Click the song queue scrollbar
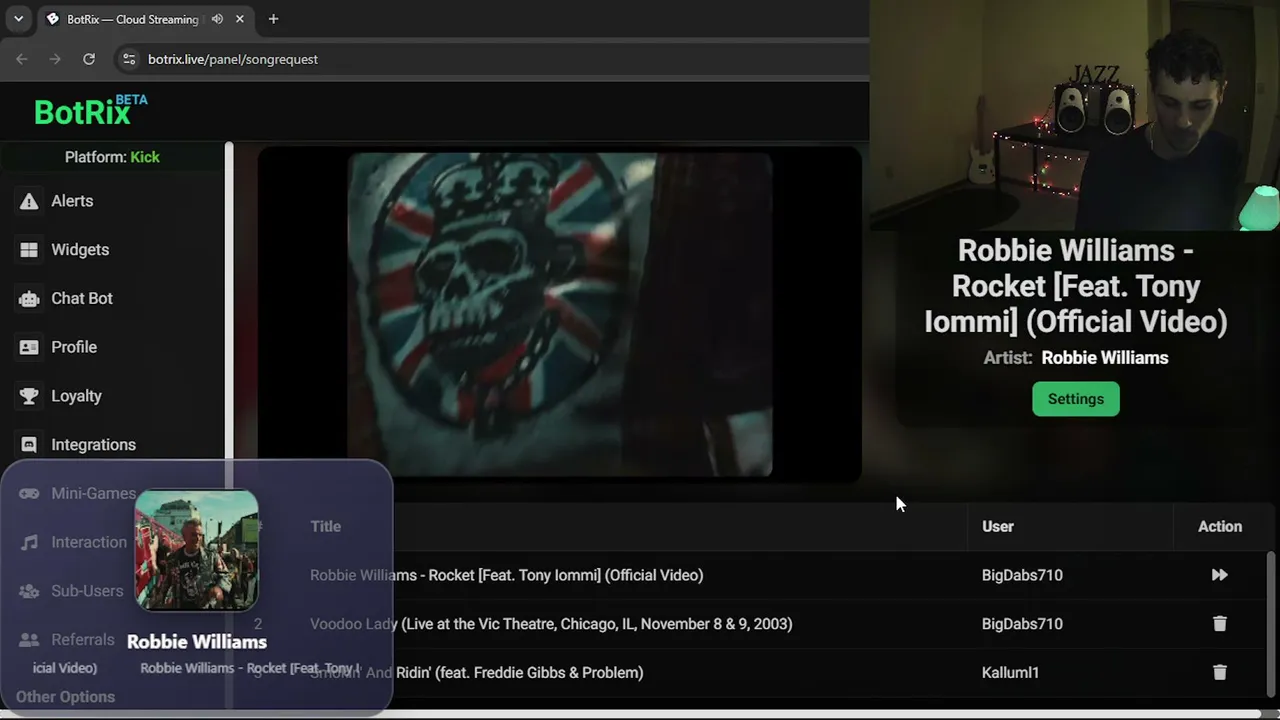 pos(1272,625)
